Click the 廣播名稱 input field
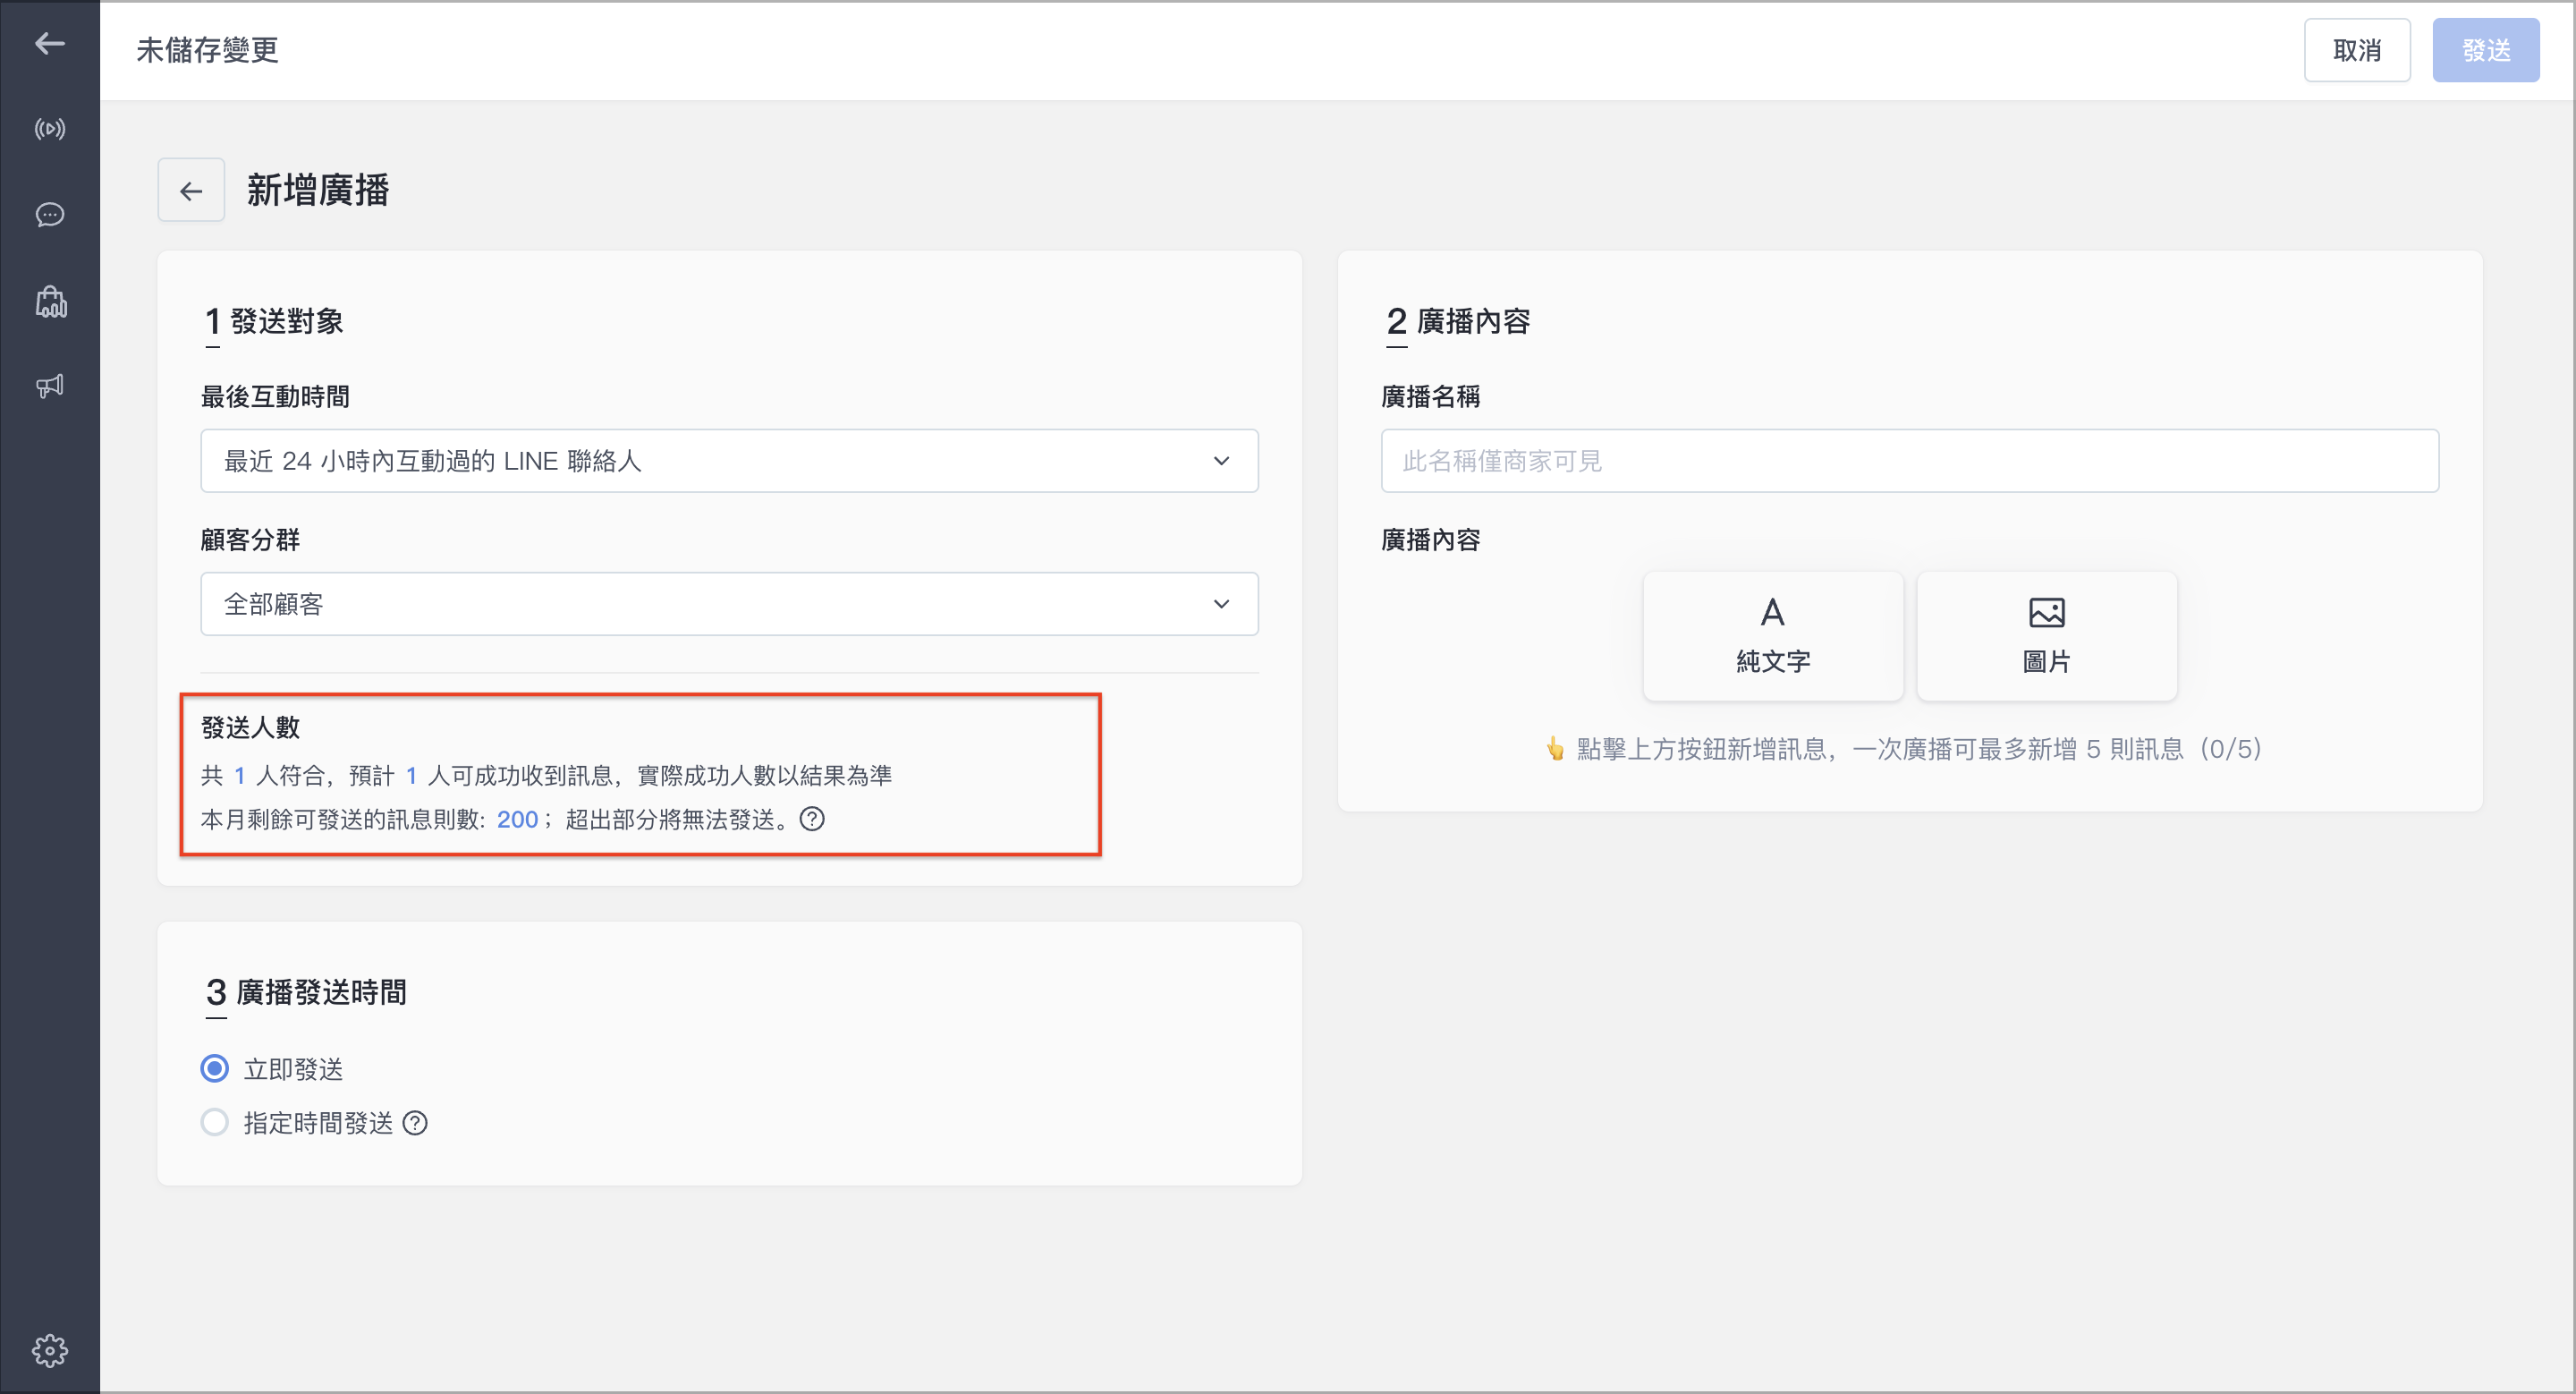This screenshot has height=1394, width=2576. (x=1910, y=461)
